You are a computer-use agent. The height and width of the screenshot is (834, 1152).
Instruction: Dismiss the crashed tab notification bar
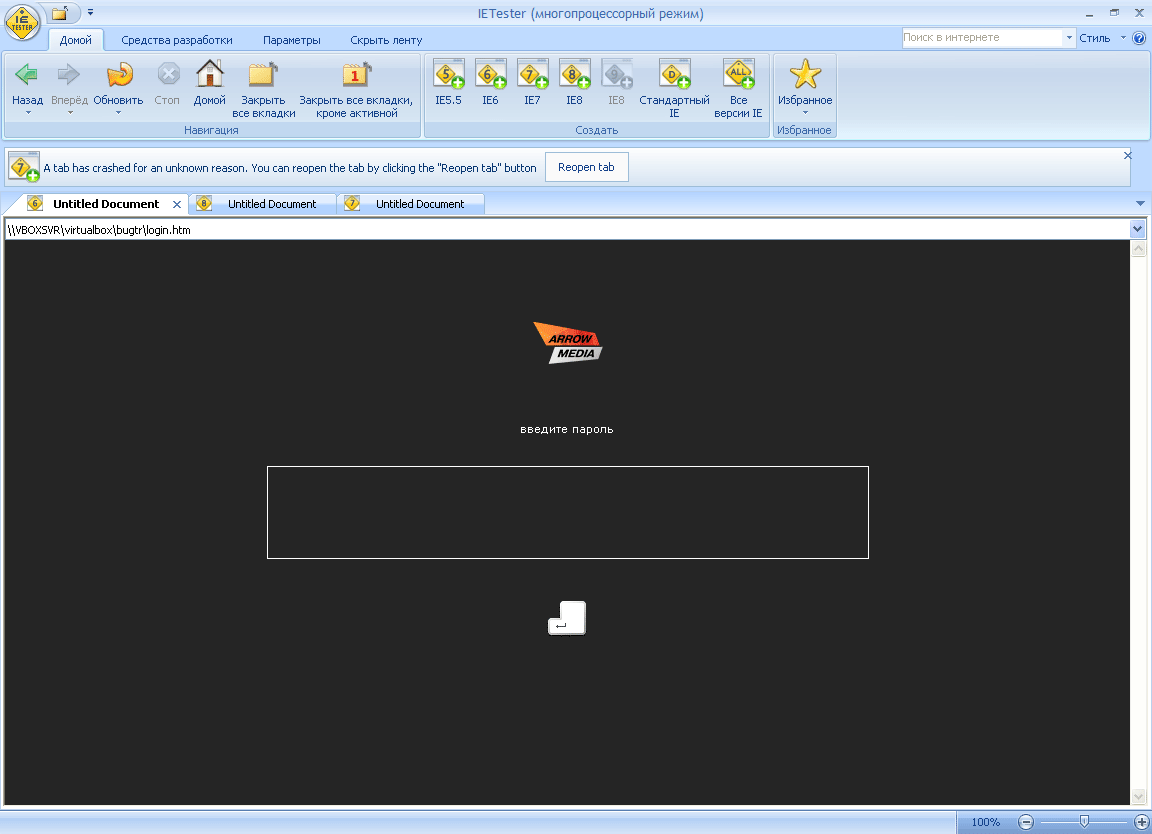pyautogui.click(x=1128, y=155)
